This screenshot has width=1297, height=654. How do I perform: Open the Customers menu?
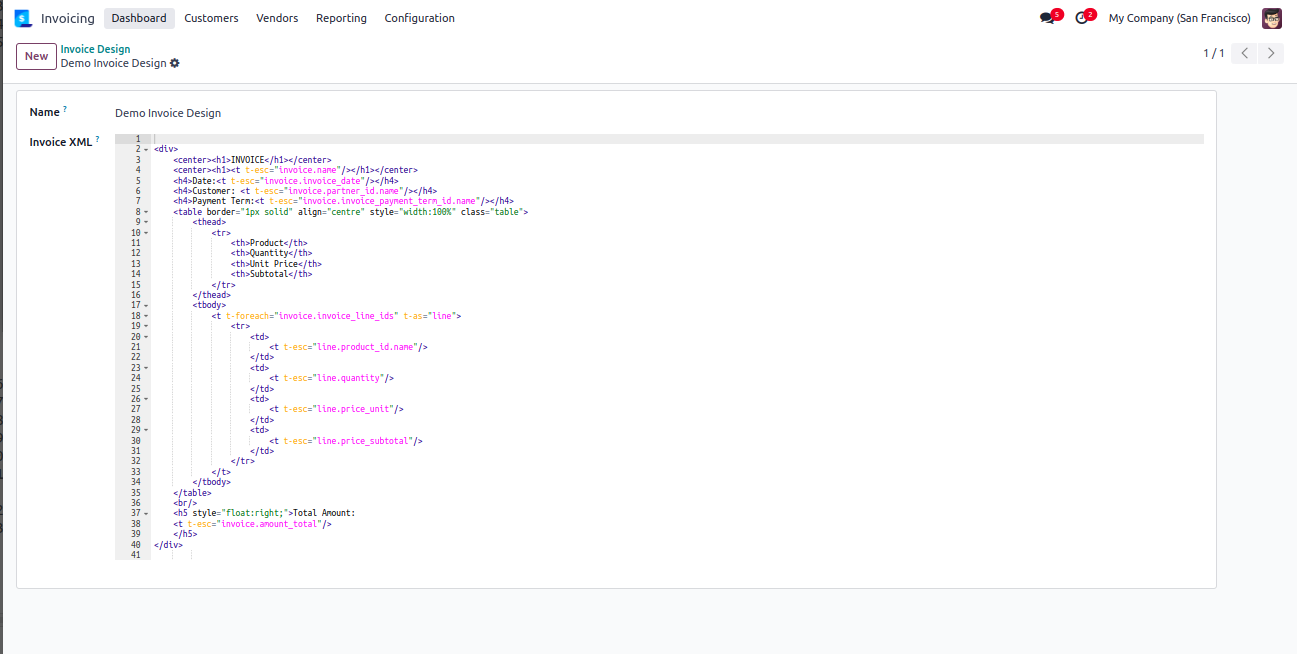pos(211,18)
